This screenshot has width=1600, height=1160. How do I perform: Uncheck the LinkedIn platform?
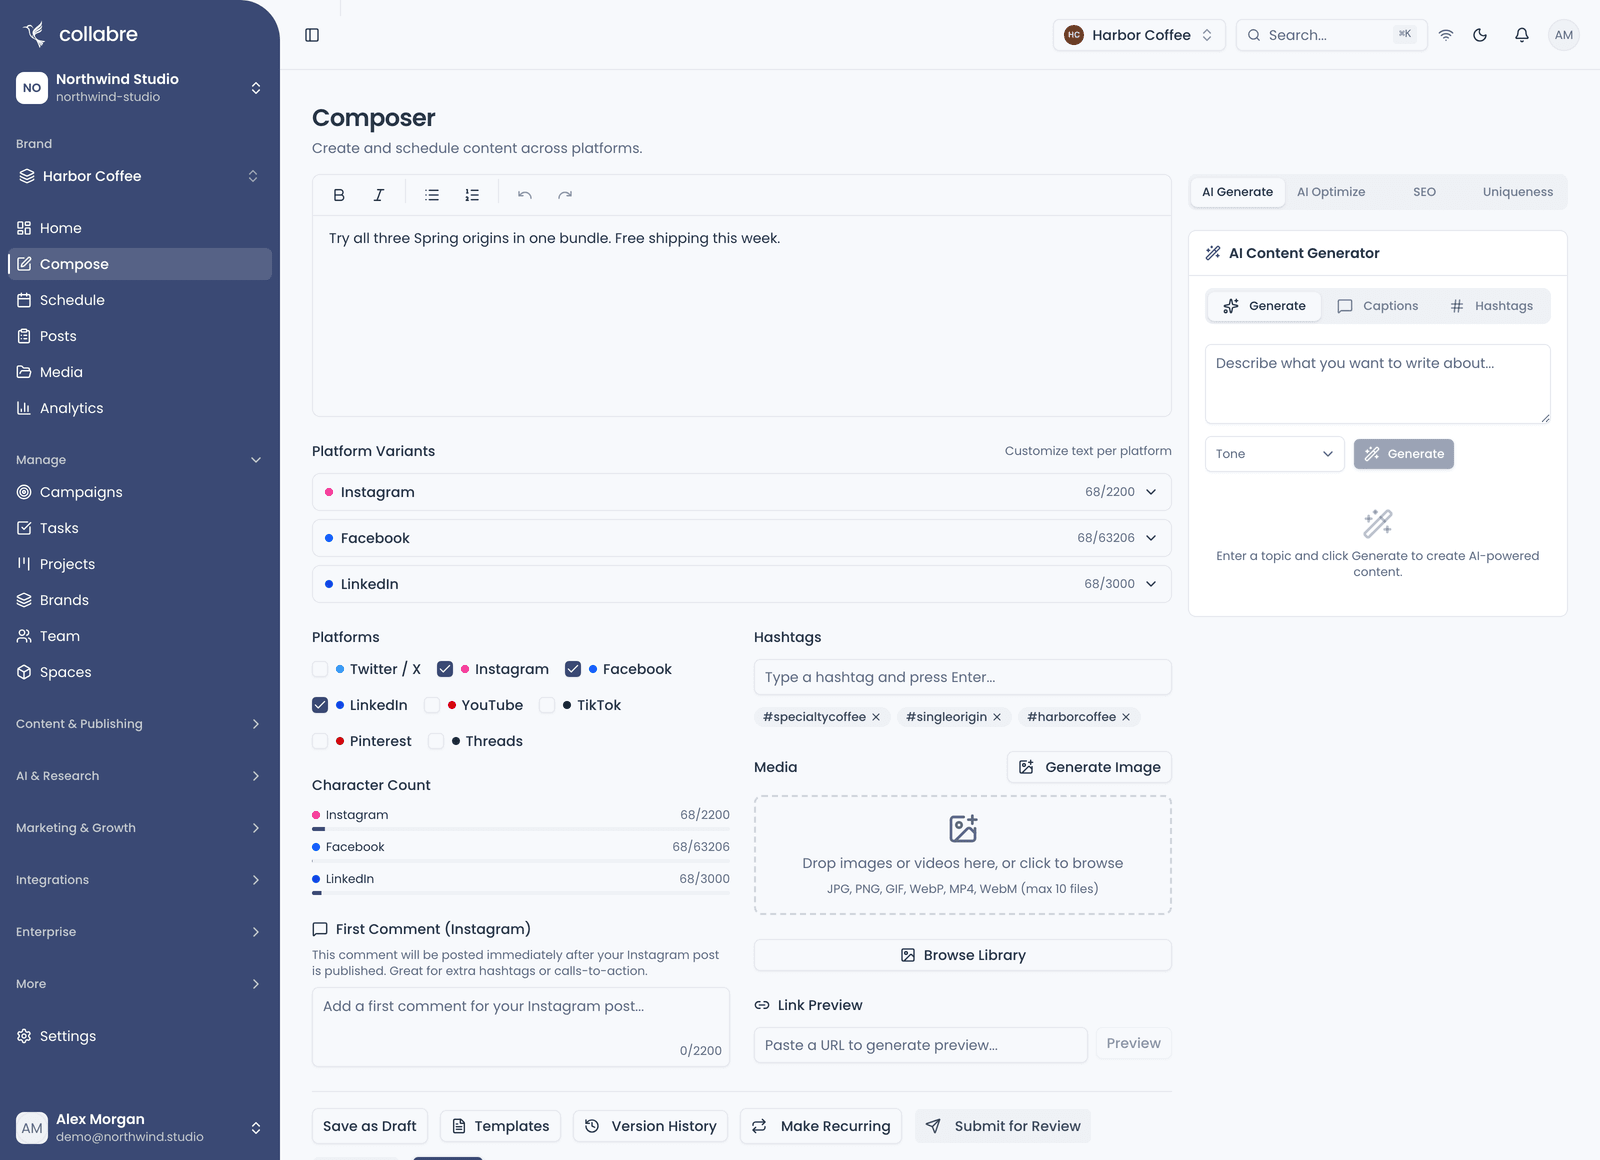pyautogui.click(x=320, y=705)
